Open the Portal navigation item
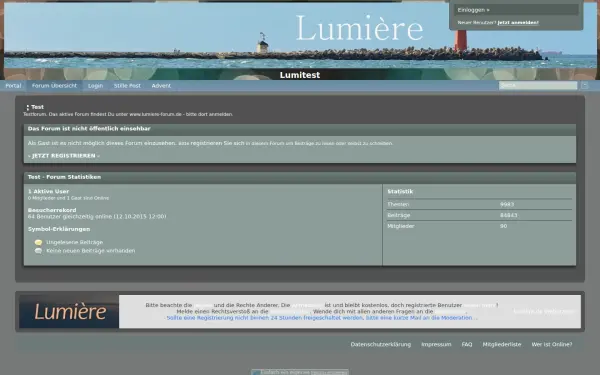This screenshot has height=375, width=600. pyautogui.click(x=13, y=86)
